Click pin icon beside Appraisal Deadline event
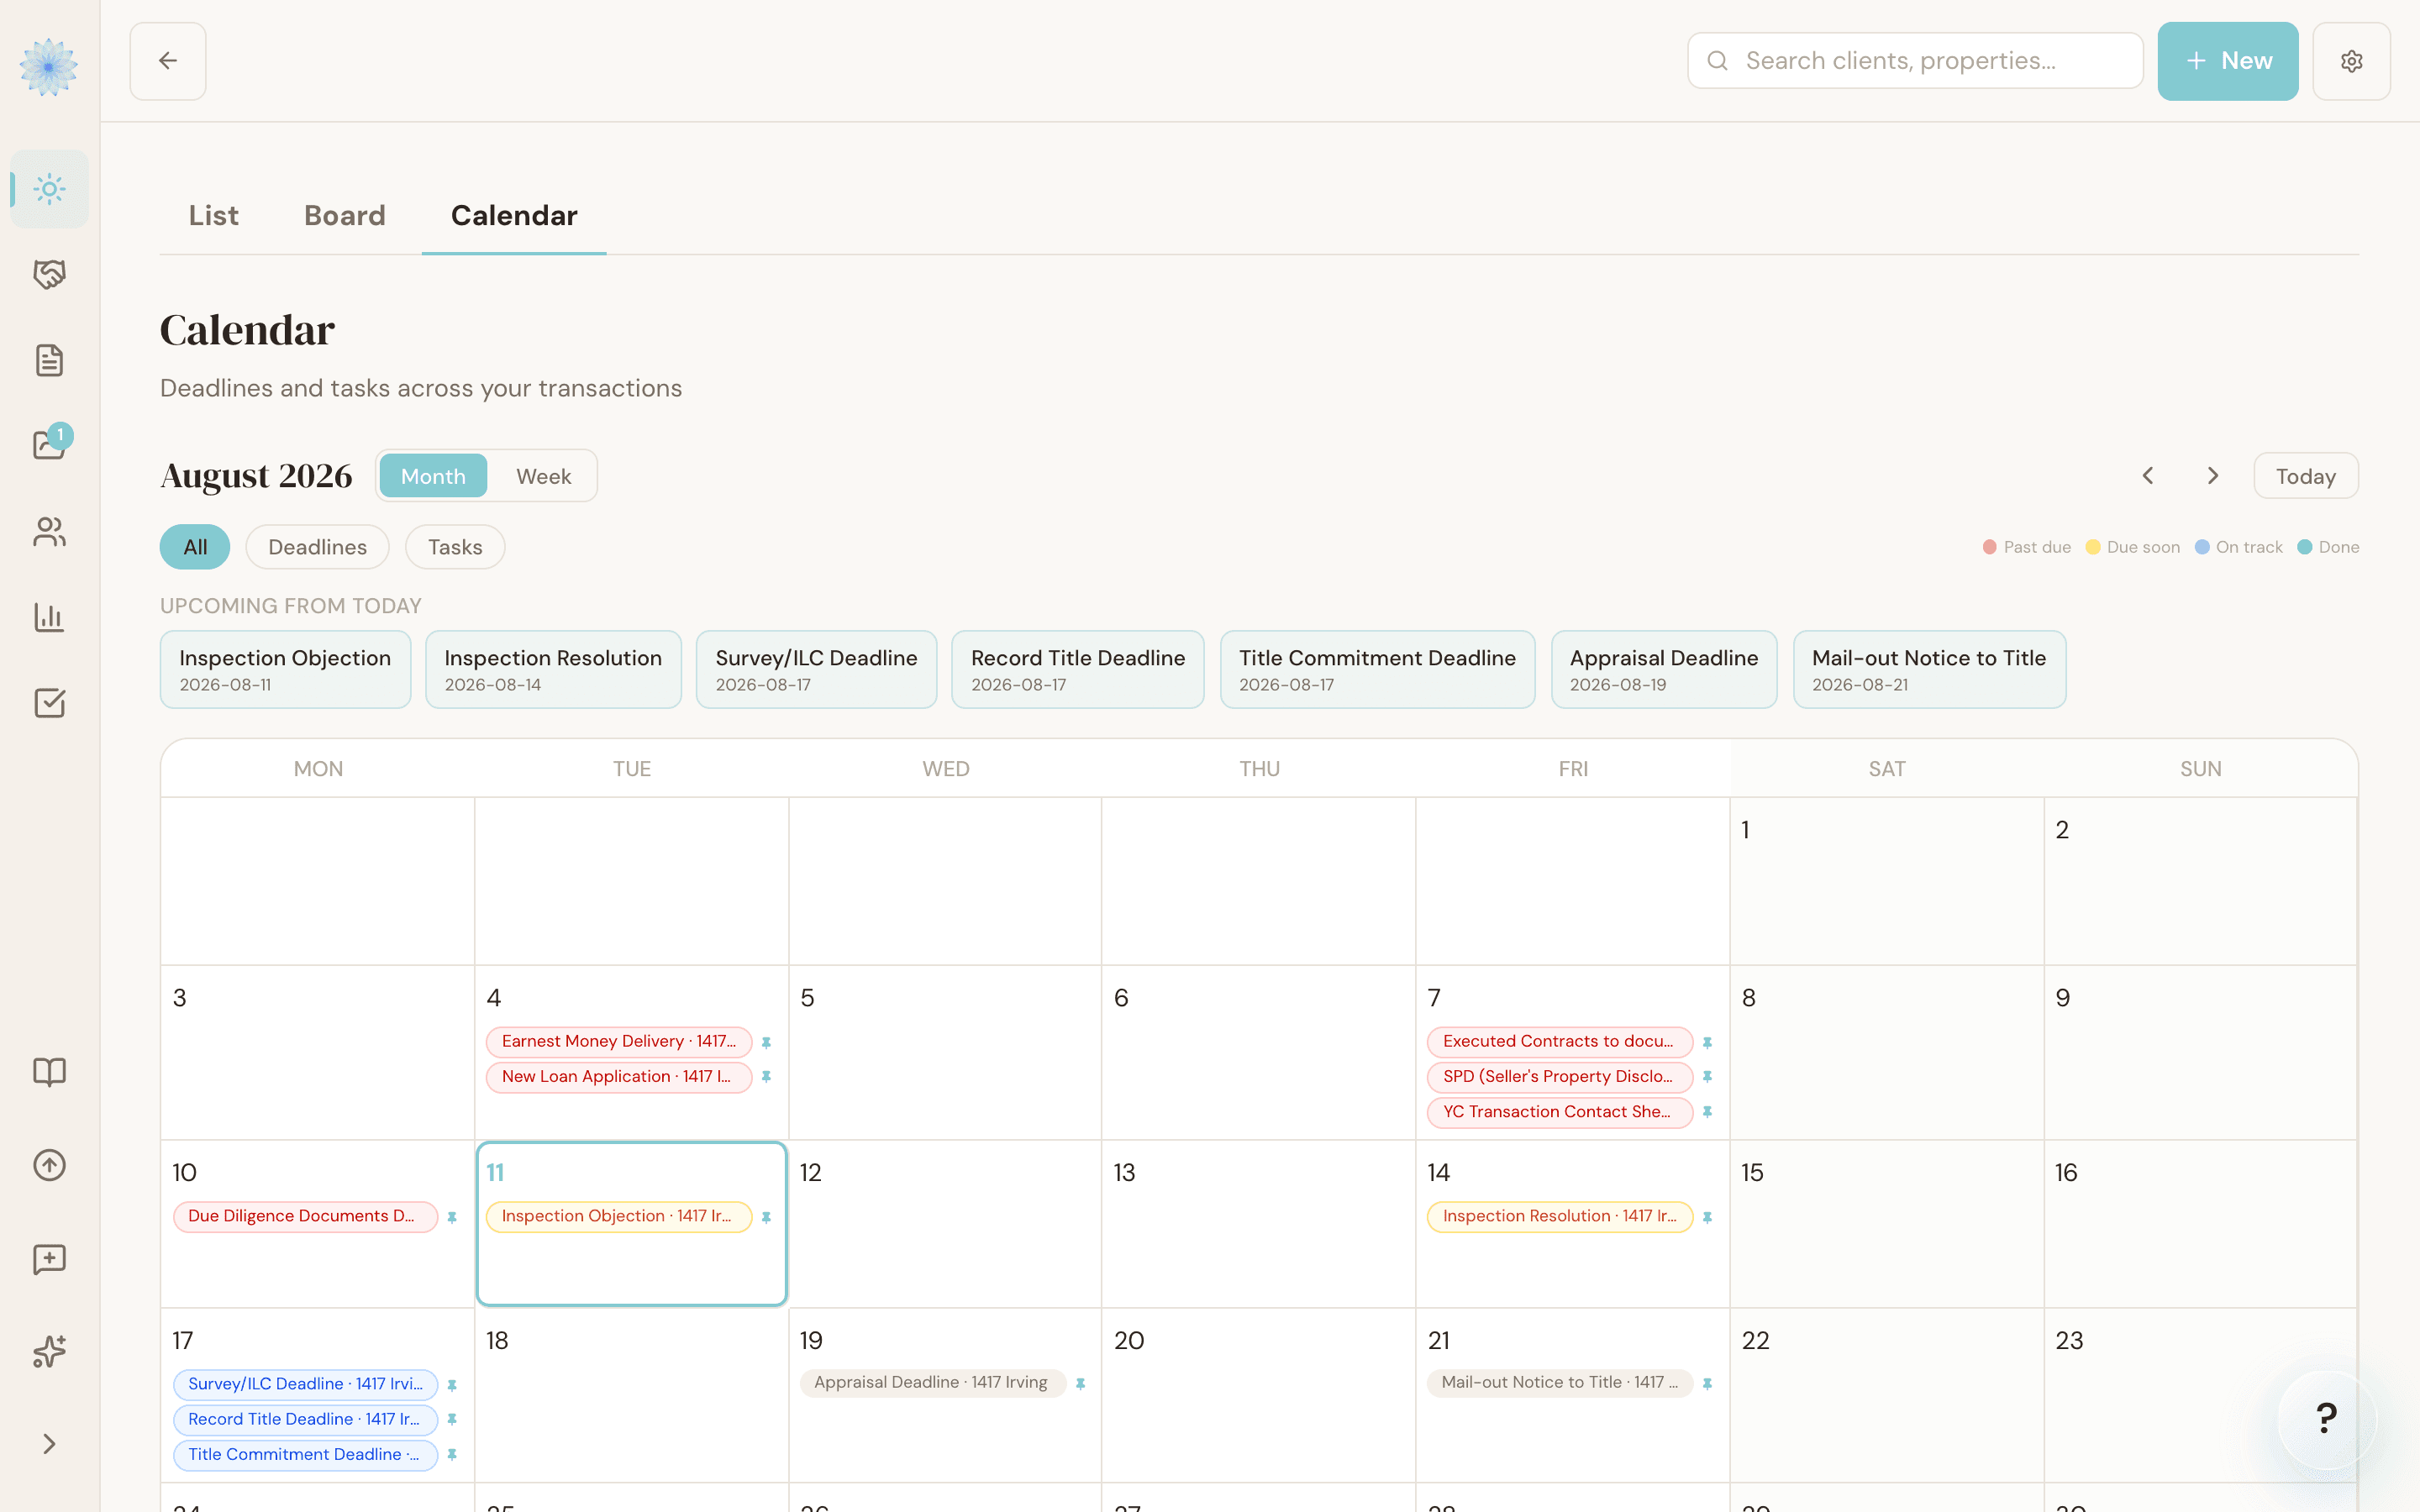 coord(1080,1384)
